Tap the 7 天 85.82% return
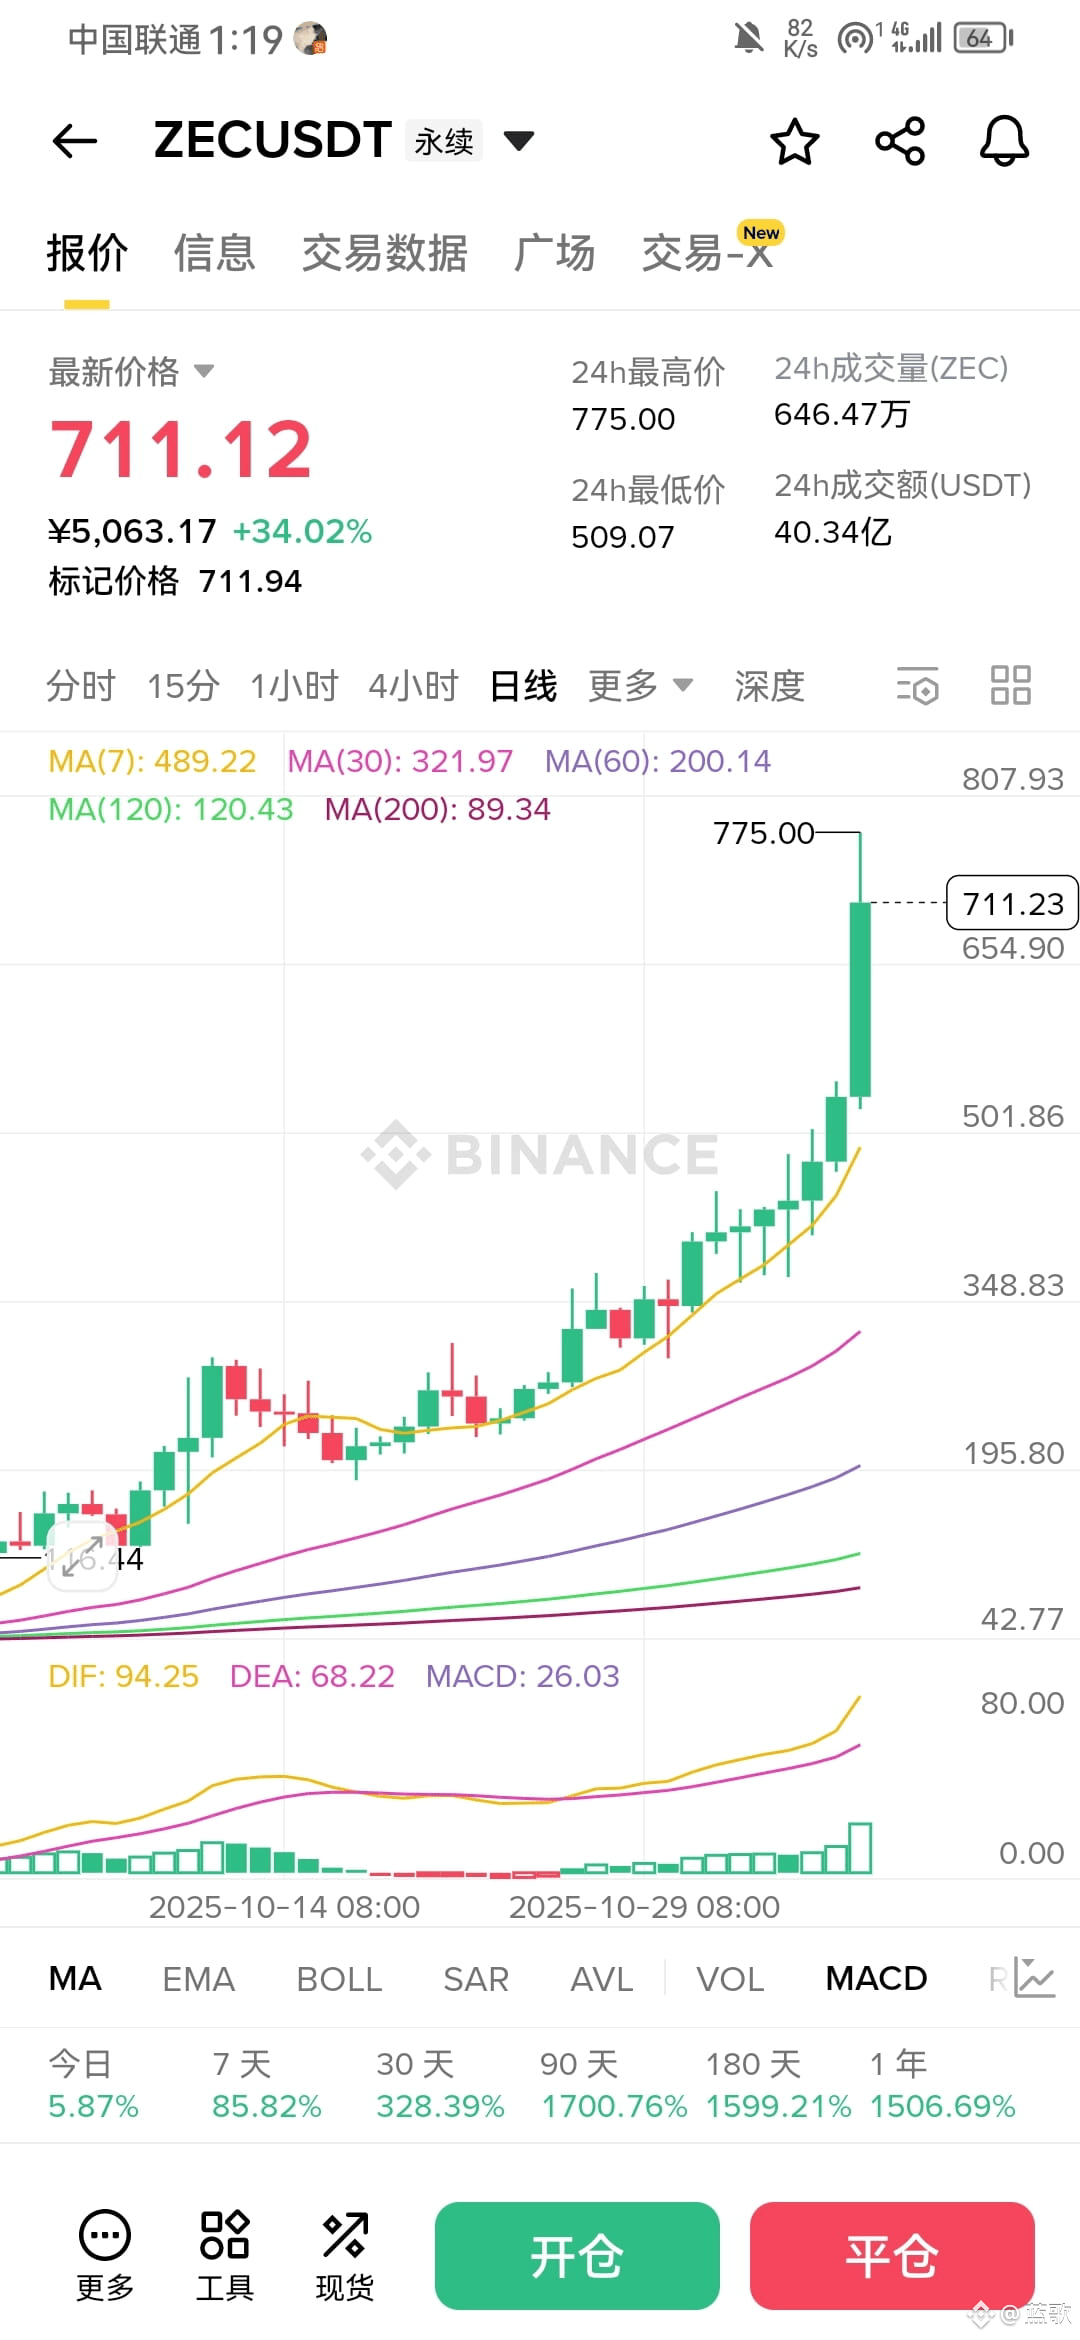The height and width of the screenshot is (2340, 1080). (x=267, y=2085)
